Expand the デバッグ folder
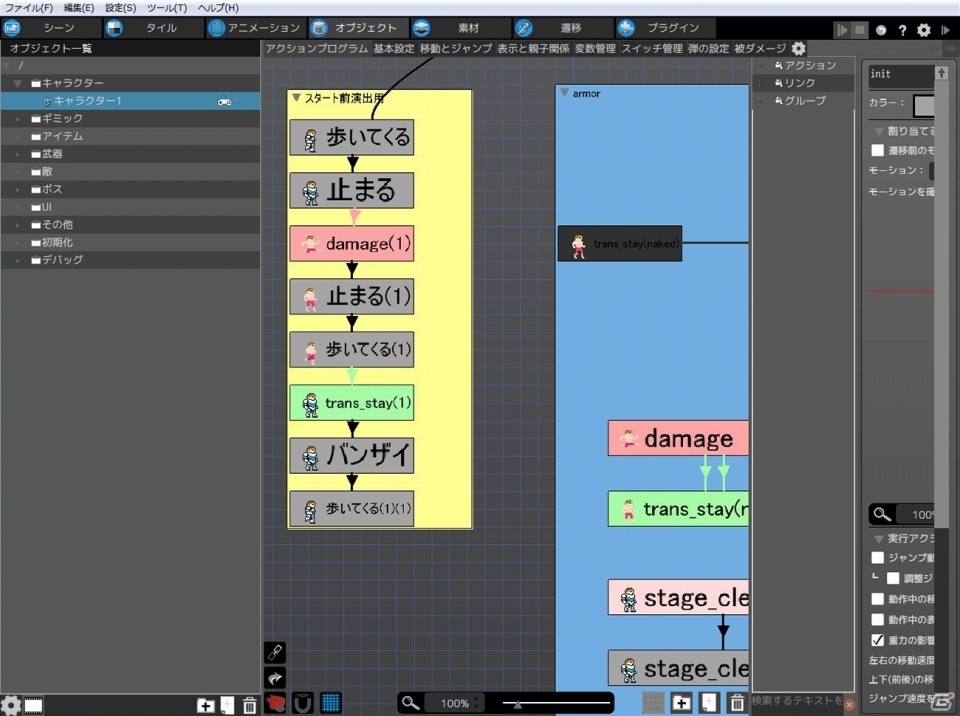The height and width of the screenshot is (716, 960). point(17,260)
